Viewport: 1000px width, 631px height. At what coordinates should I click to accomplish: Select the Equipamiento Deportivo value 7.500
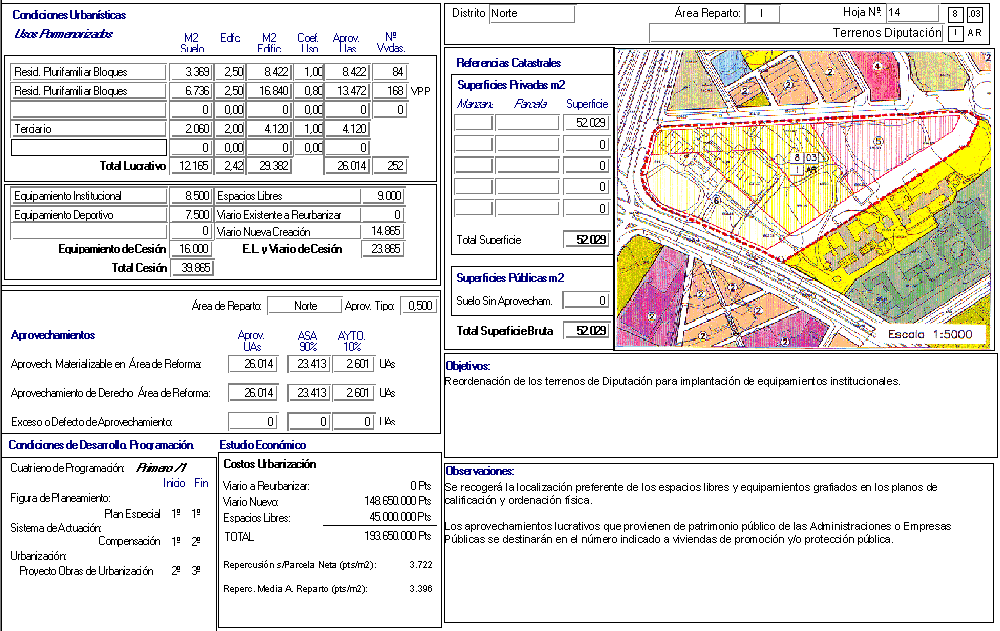[190, 215]
